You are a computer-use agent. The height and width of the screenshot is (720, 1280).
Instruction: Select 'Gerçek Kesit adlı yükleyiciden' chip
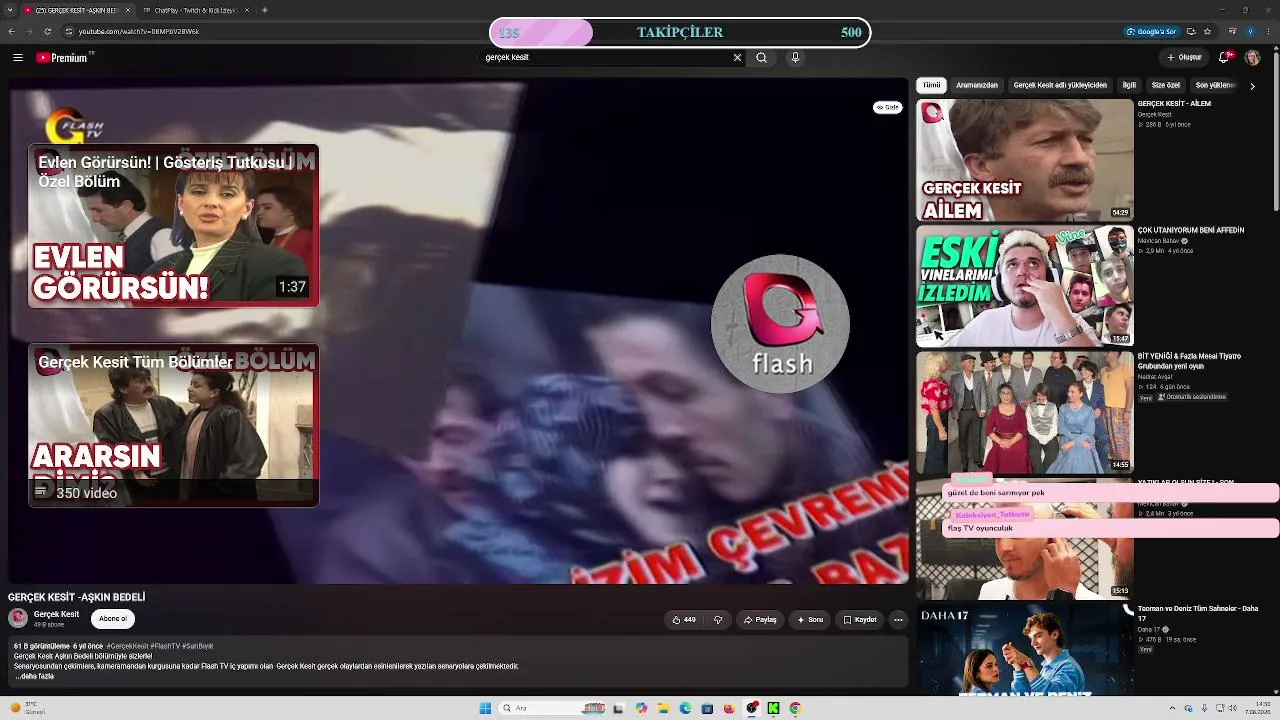coord(1060,86)
